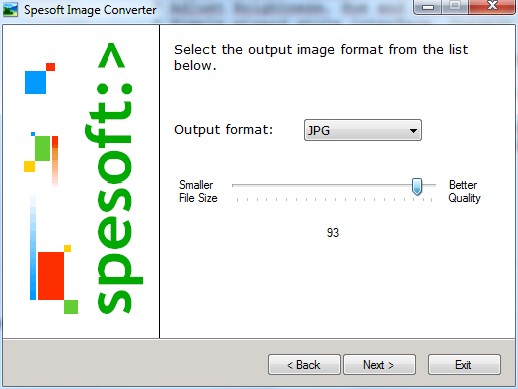Click the blue vertical gradient bar graphic
Image resolution: width=518 pixels, height=389 pixels.
33,248
